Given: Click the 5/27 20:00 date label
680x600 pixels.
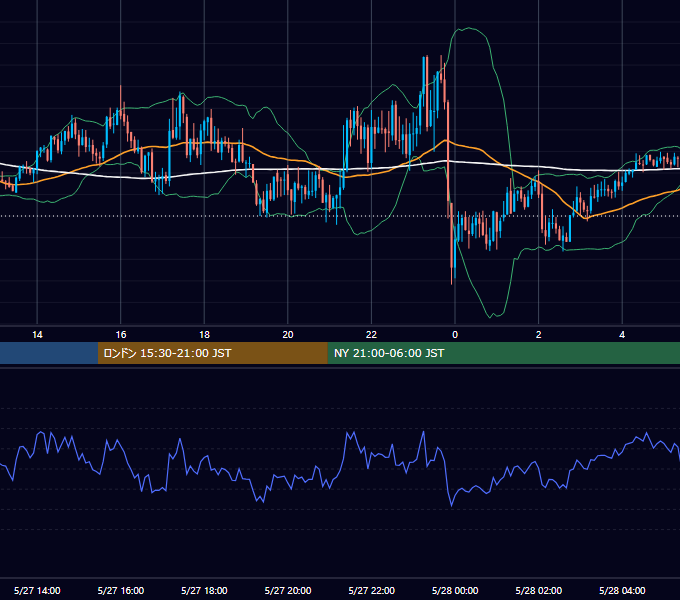Looking at the screenshot, I should click(x=288, y=590).
